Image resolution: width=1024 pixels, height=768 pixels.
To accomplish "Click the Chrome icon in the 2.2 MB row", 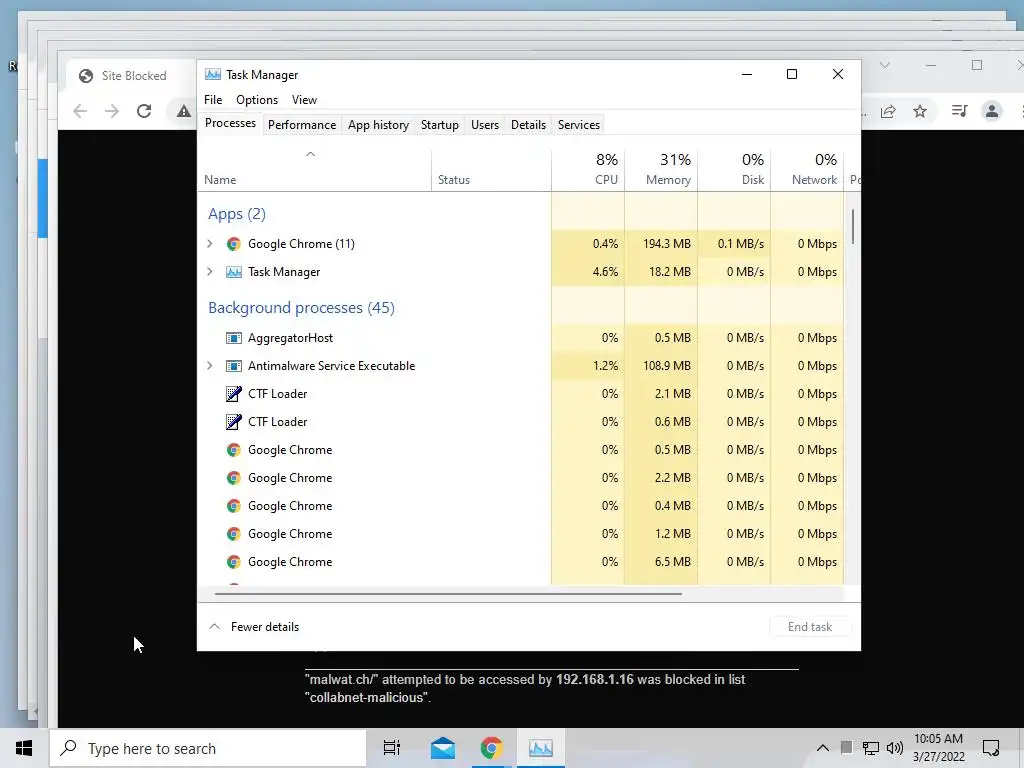I will [233, 478].
